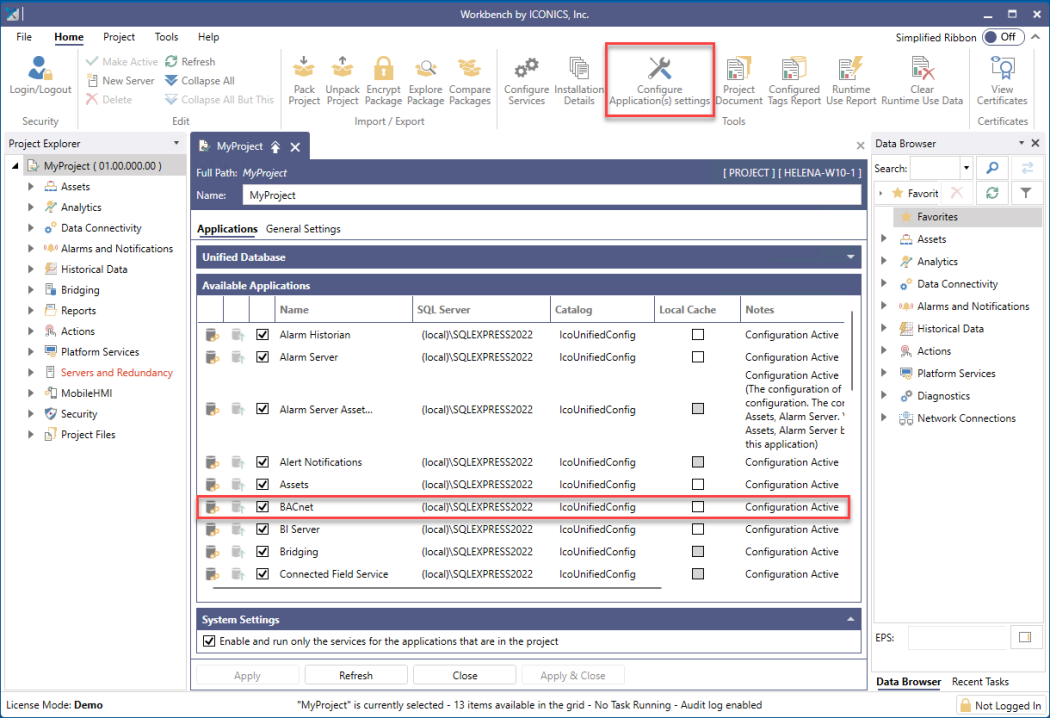Click the up-arrow icon on the MyProject tab
This screenshot has height=718, width=1050.
coord(275,147)
